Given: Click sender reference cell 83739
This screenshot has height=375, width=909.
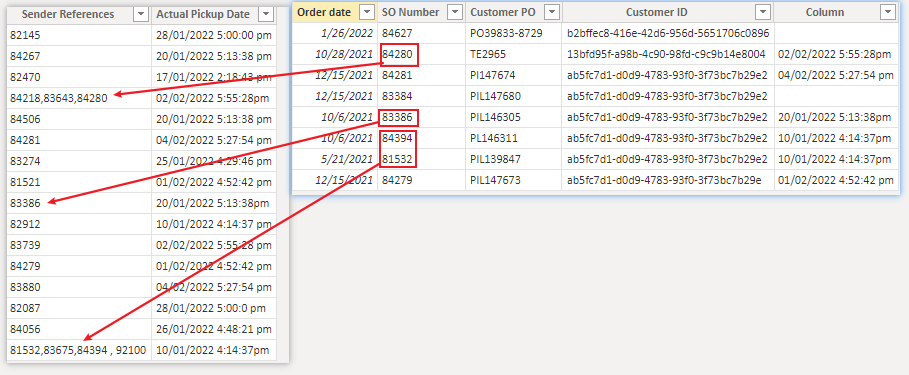Looking at the screenshot, I should click(79, 245).
